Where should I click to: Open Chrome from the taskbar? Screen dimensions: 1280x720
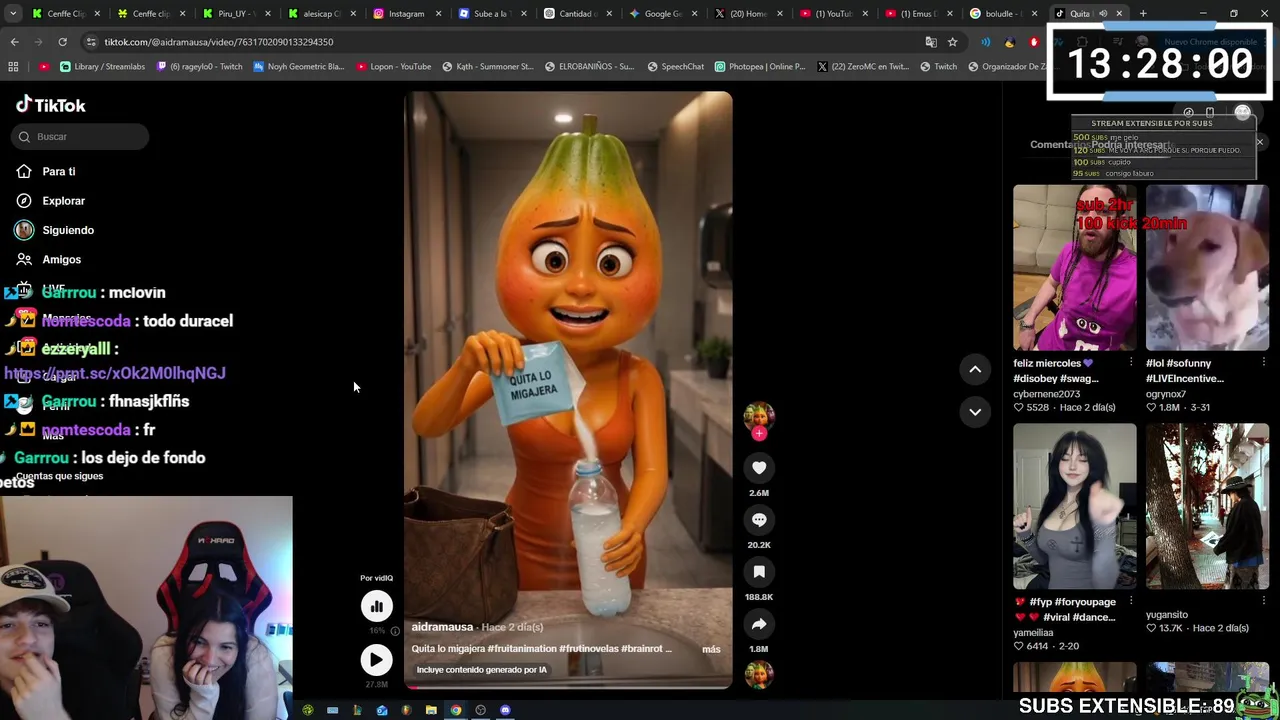point(456,710)
